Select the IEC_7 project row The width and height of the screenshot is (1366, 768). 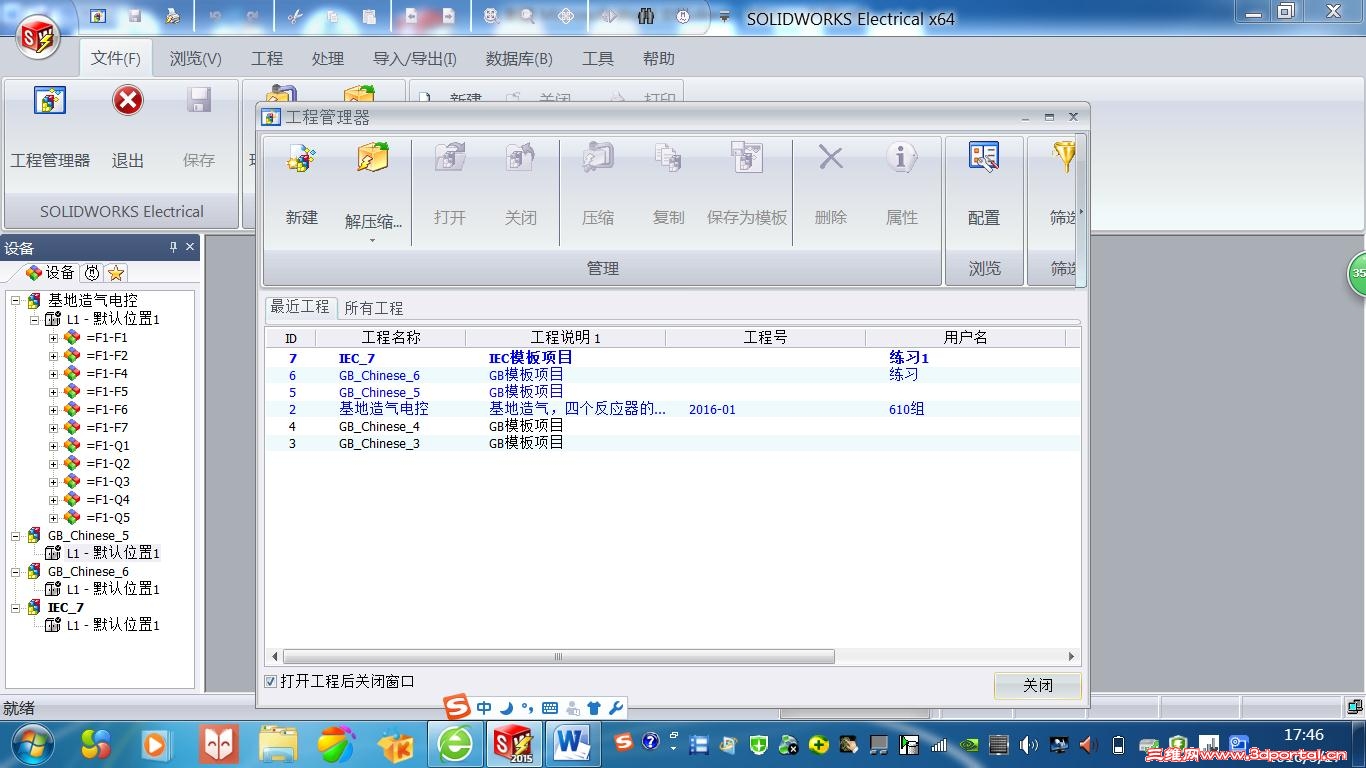(x=672, y=358)
